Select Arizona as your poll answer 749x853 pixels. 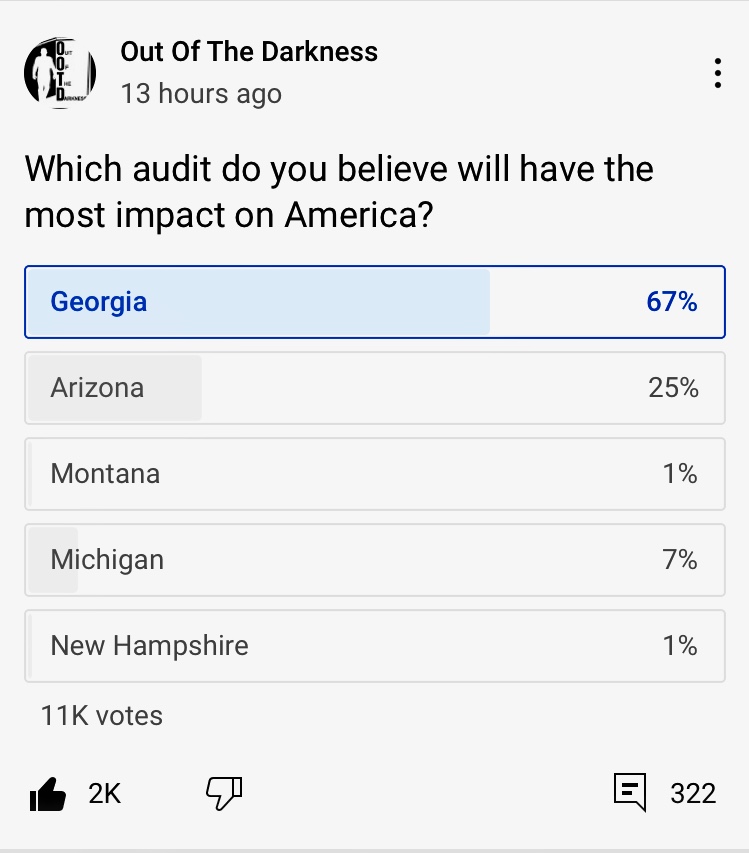tap(374, 388)
